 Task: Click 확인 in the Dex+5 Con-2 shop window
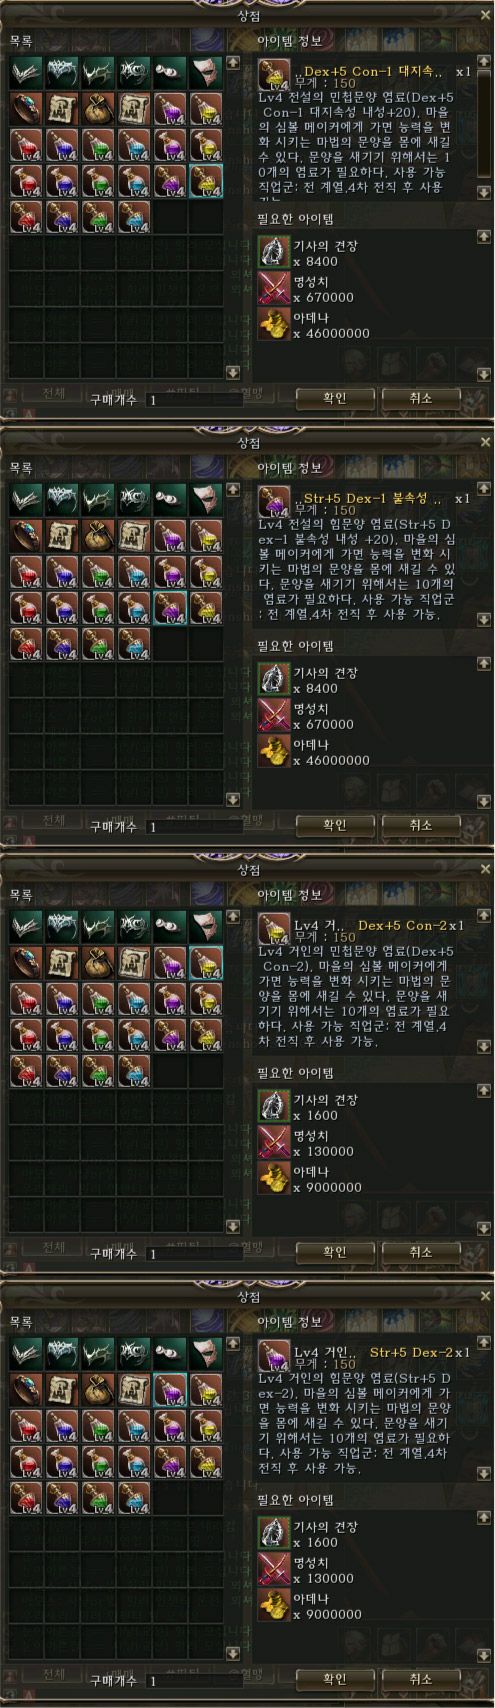[334, 1252]
